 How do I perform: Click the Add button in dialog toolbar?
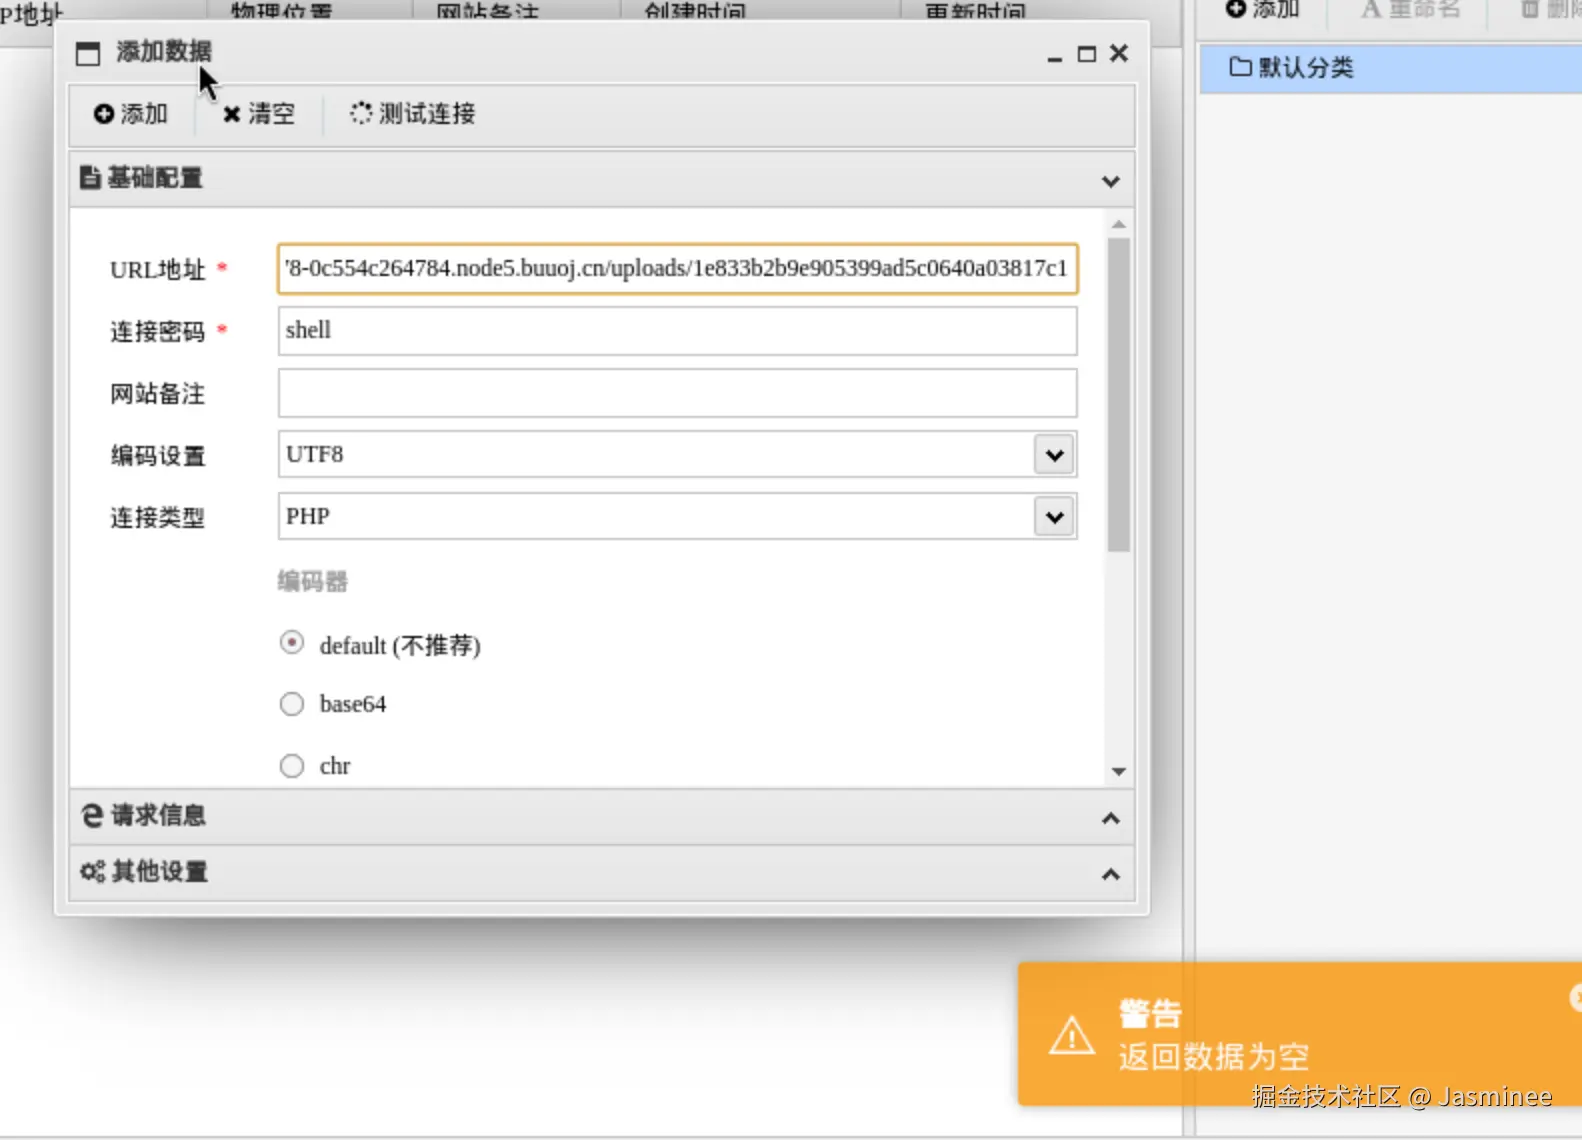(131, 114)
